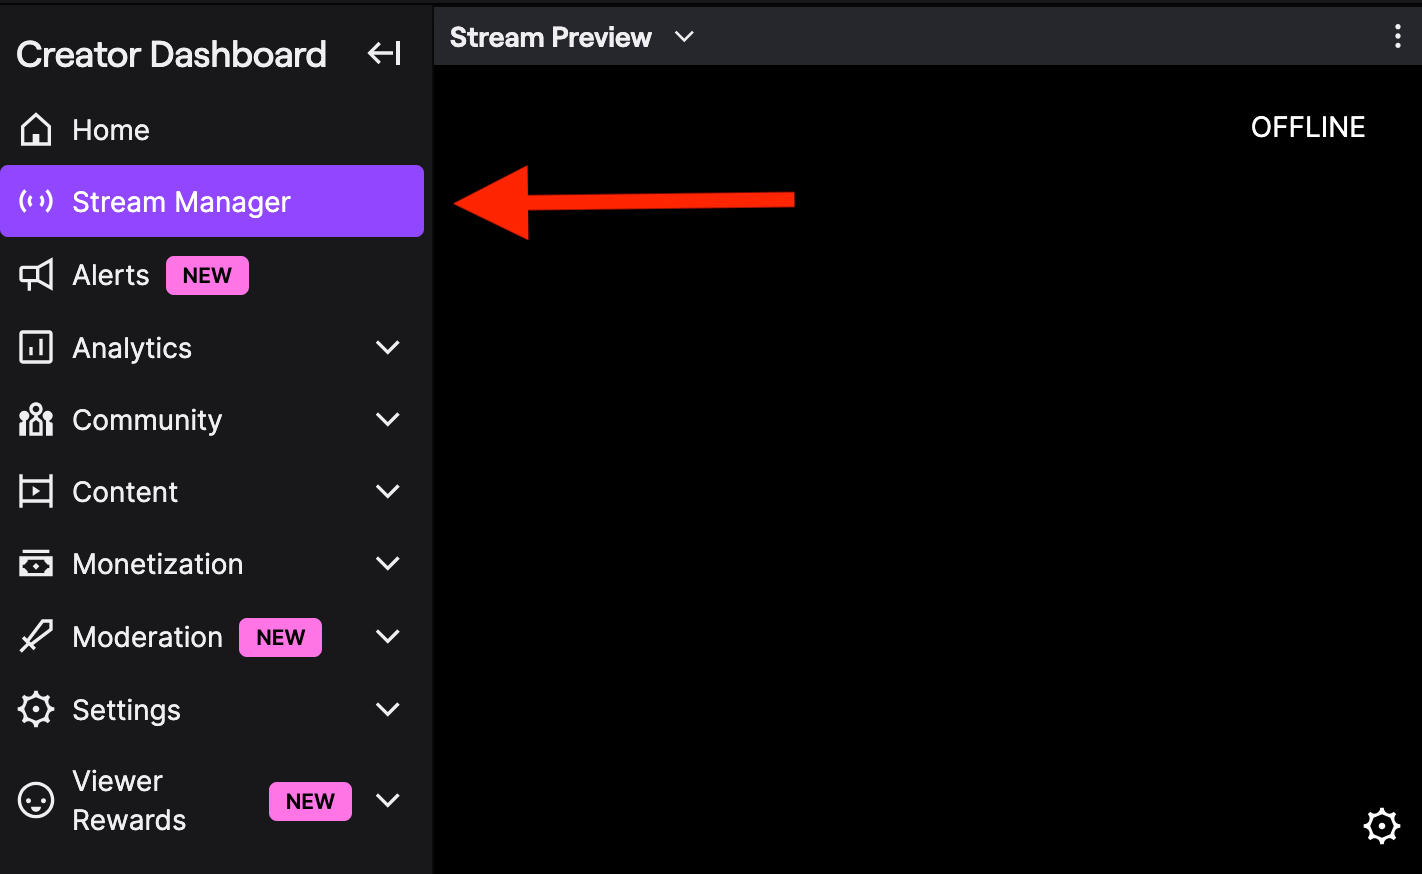This screenshot has width=1422, height=874.
Task: Expand the Analytics section chevron
Action: pos(387,348)
